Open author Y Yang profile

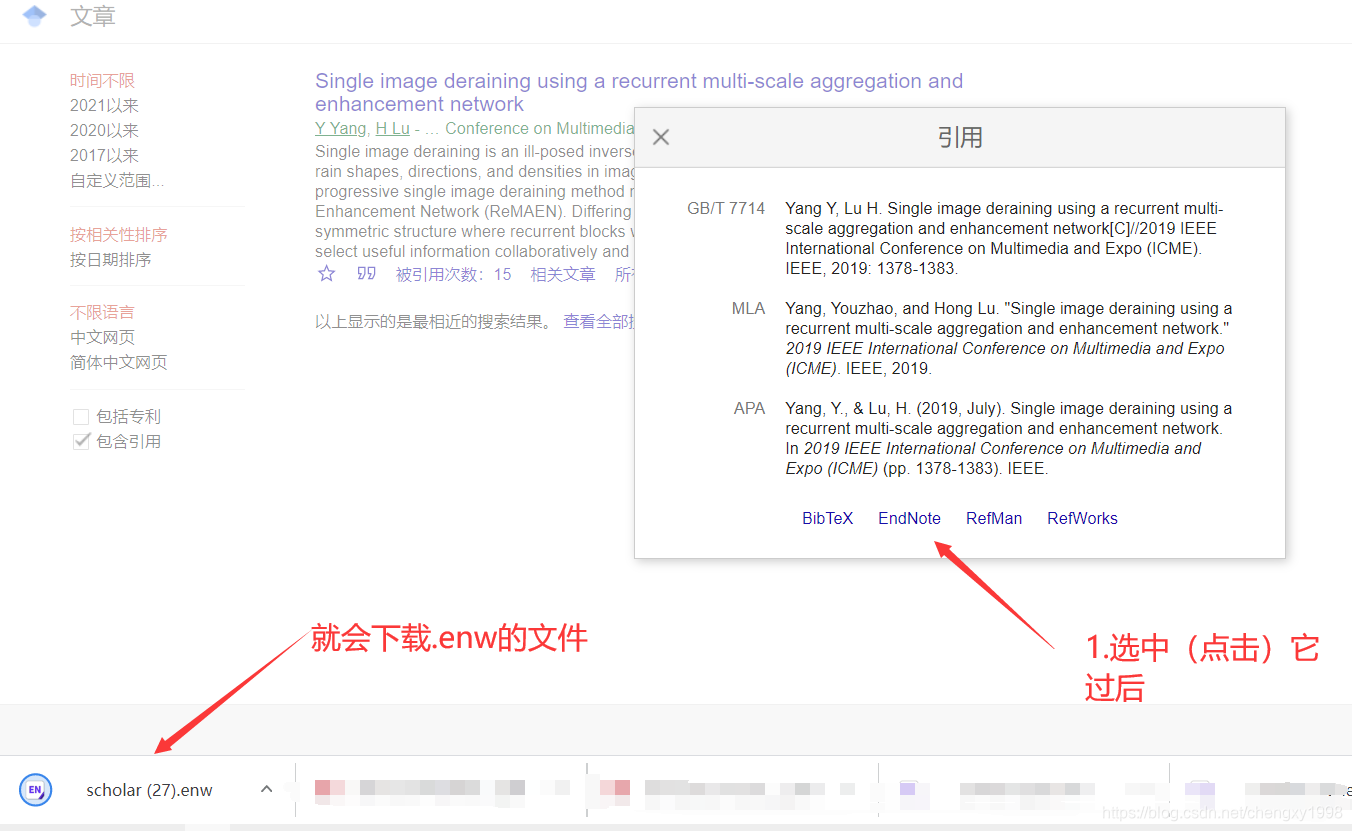coord(341,128)
